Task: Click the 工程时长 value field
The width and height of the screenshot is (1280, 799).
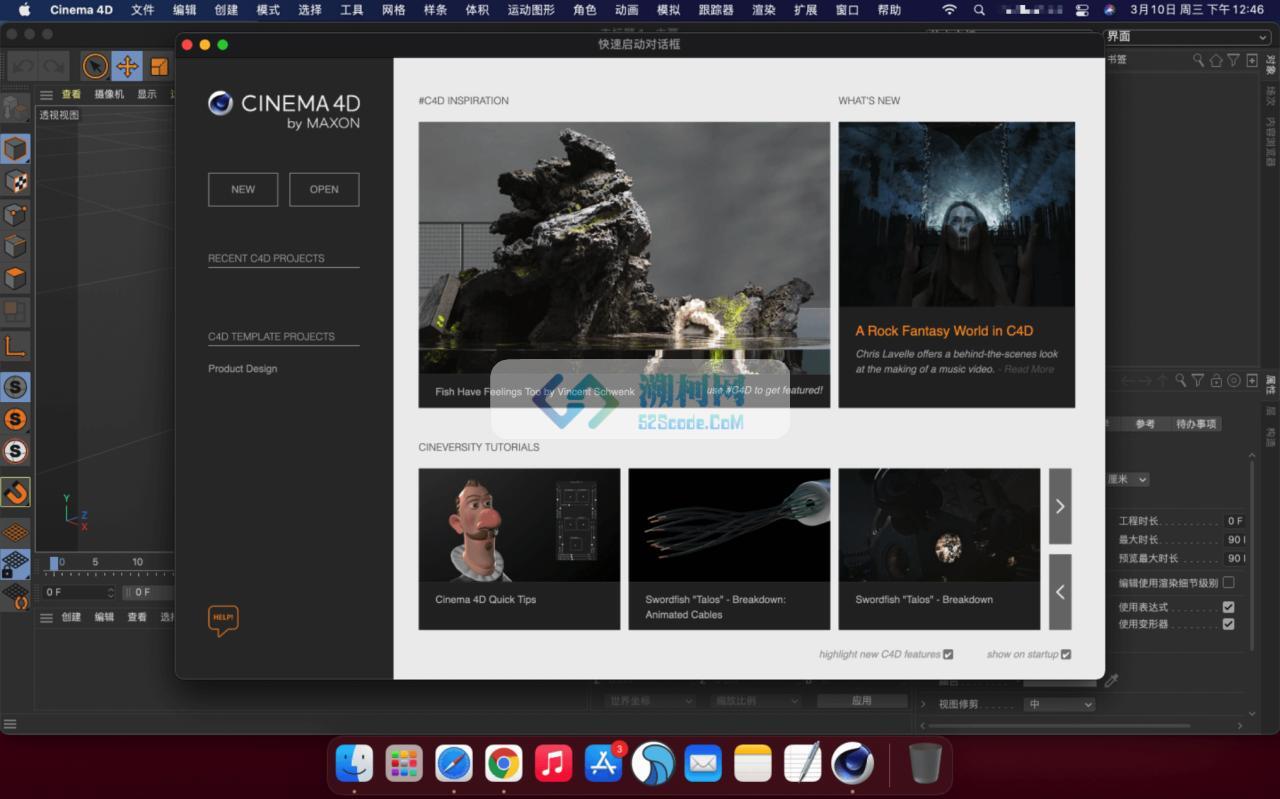Action: 1236,521
